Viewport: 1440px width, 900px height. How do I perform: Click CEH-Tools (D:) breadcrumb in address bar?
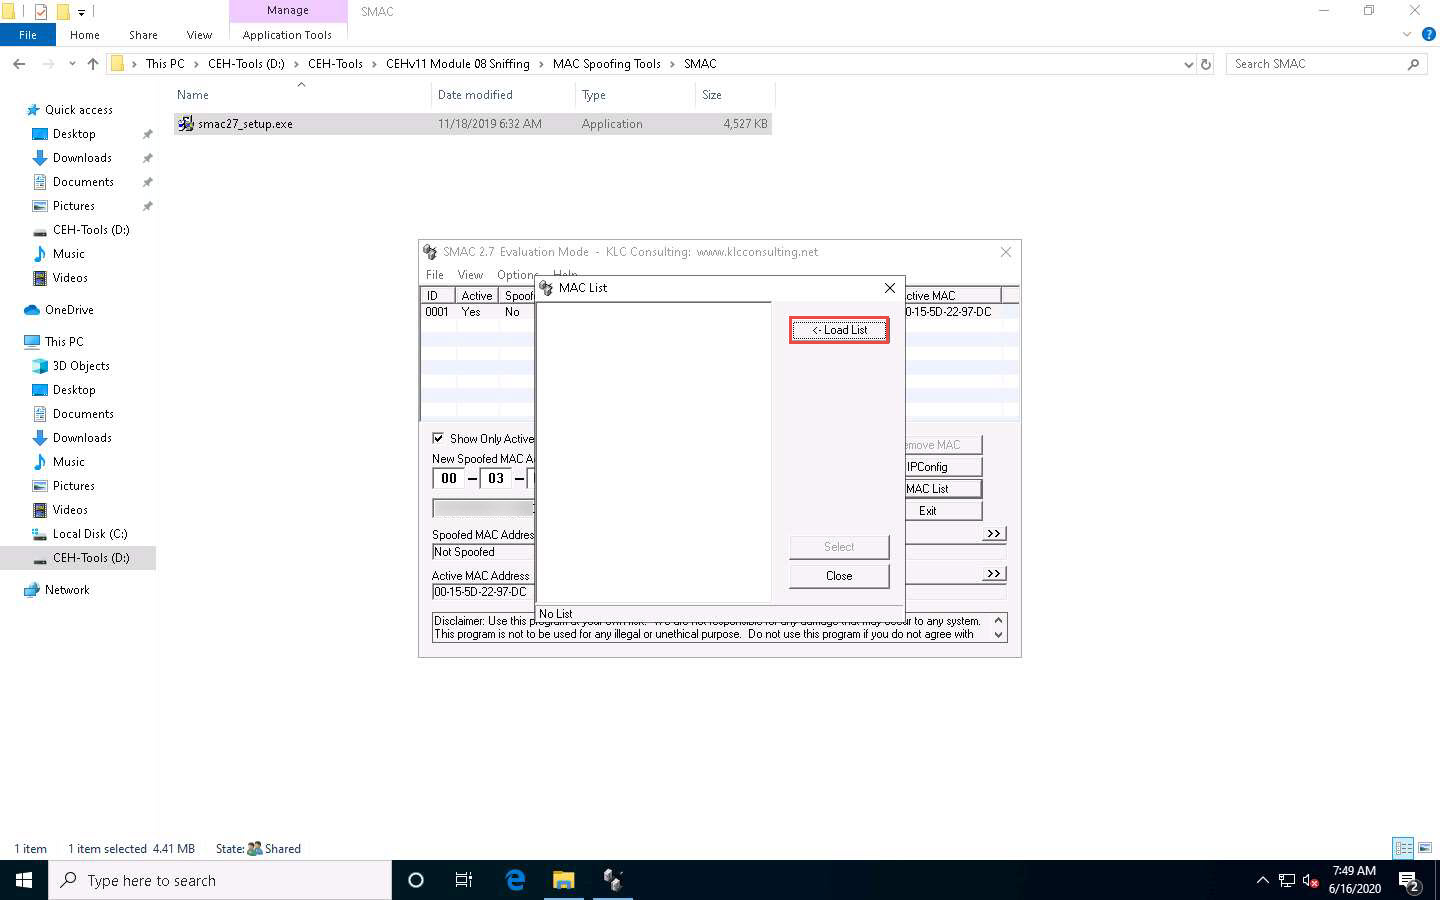pos(246,64)
